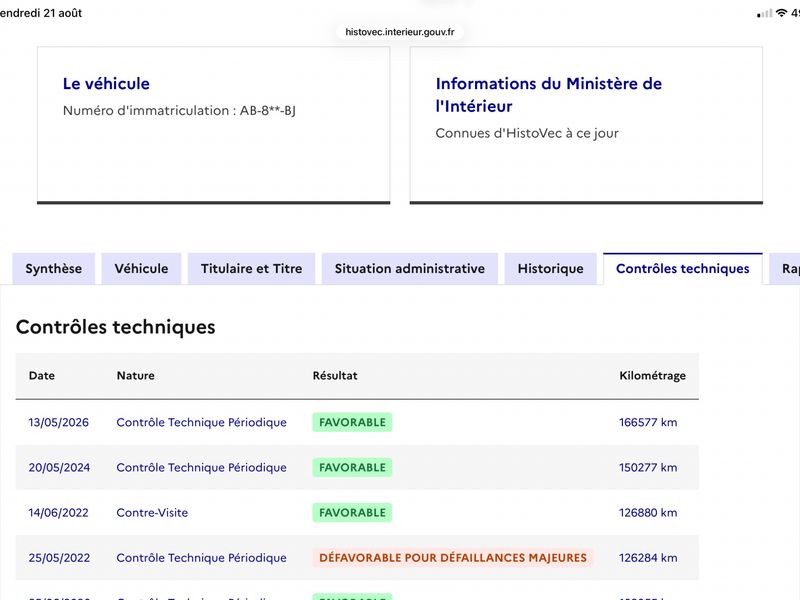This screenshot has width=800, height=600.
Task: Click the FAVORABLE badge for 13/05/2026
Action: (x=353, y=422)
